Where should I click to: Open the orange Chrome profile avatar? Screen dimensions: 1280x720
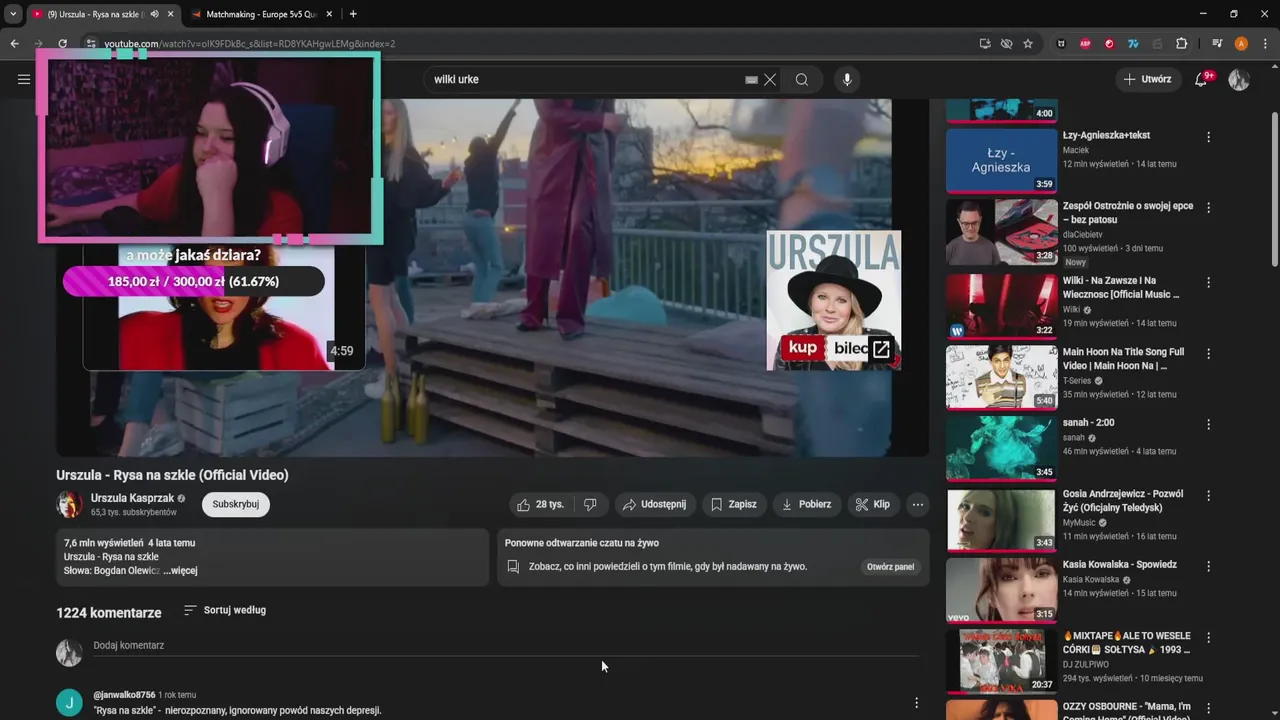(x=1241, y=43)
